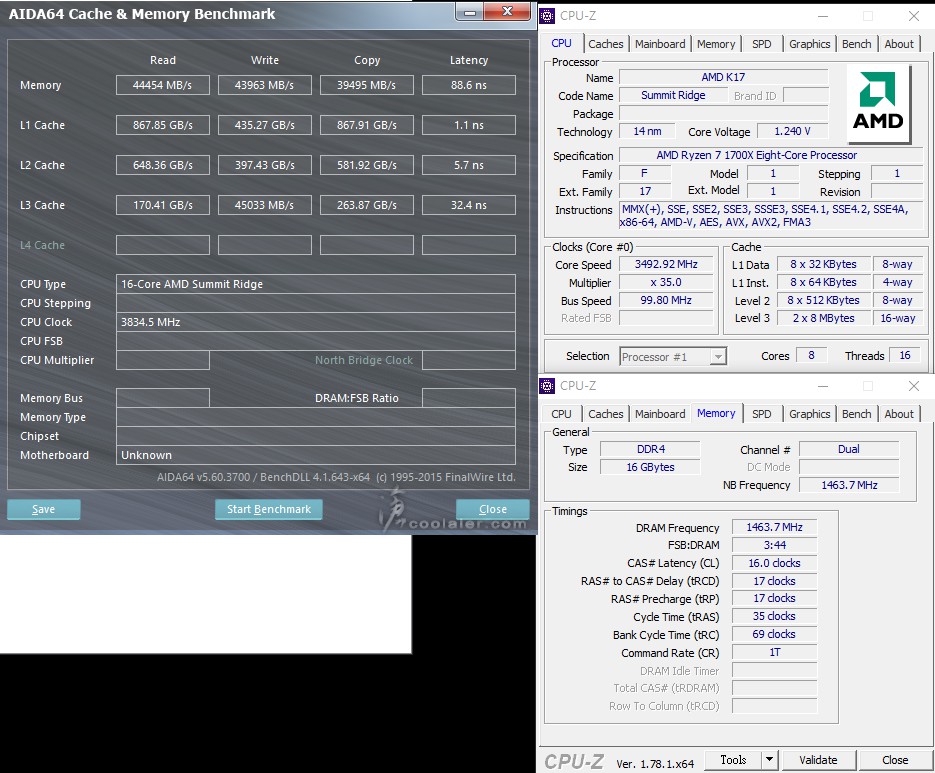The height and width of the screenshot is (773, 935).
Task: Close the upper CPU-Z window
Action: tap(914, 16)
